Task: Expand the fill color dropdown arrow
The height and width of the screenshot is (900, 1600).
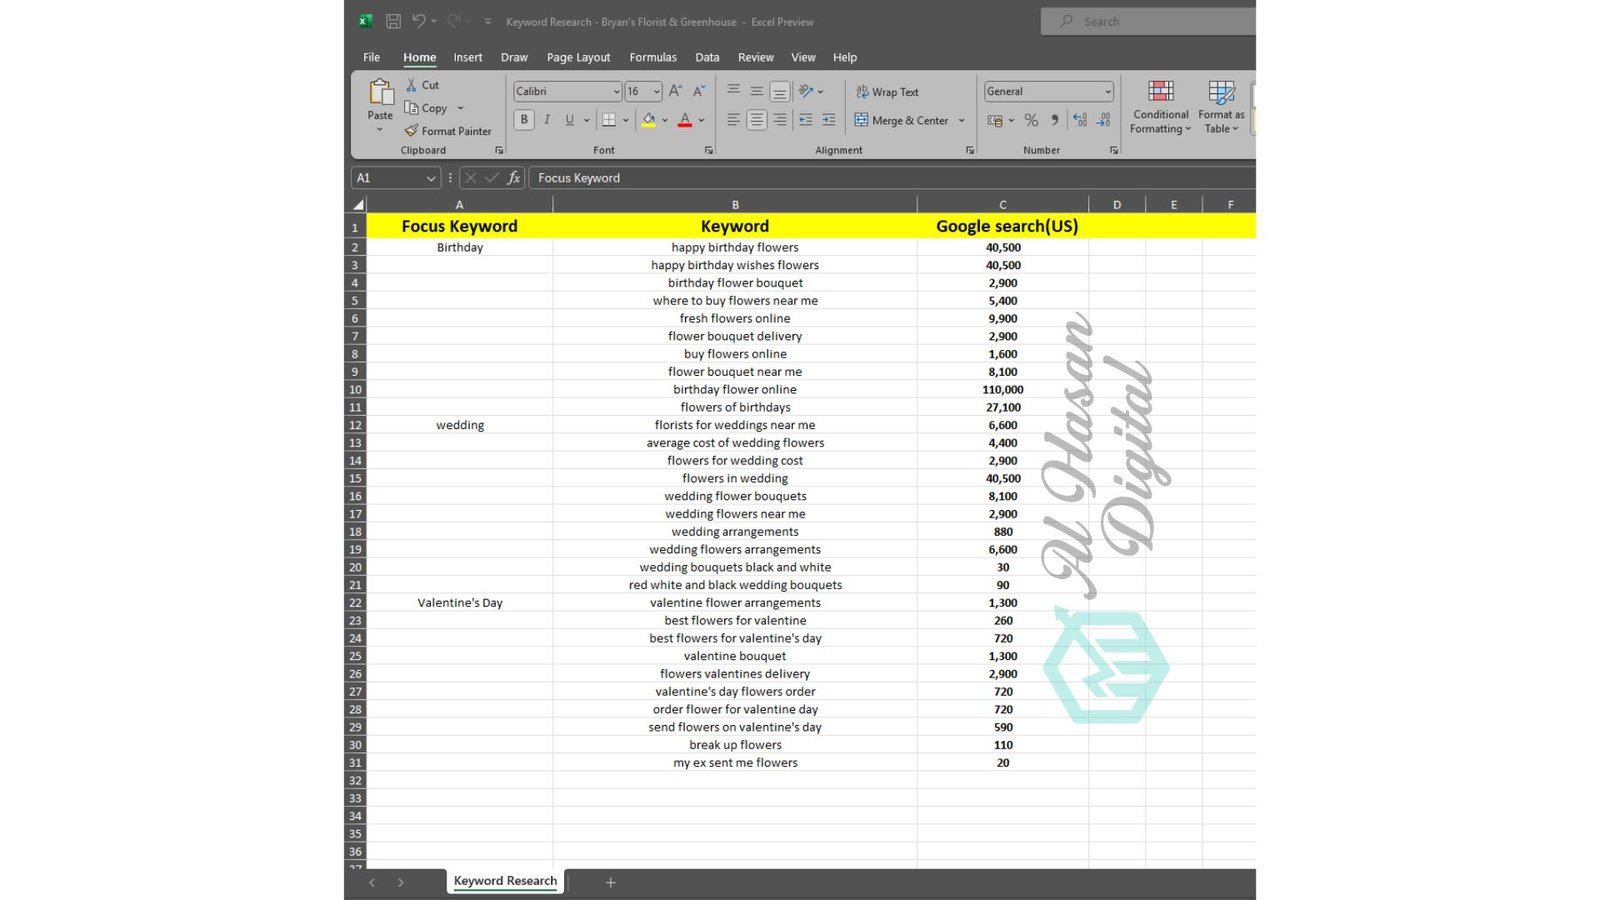Action: [665, 120]
